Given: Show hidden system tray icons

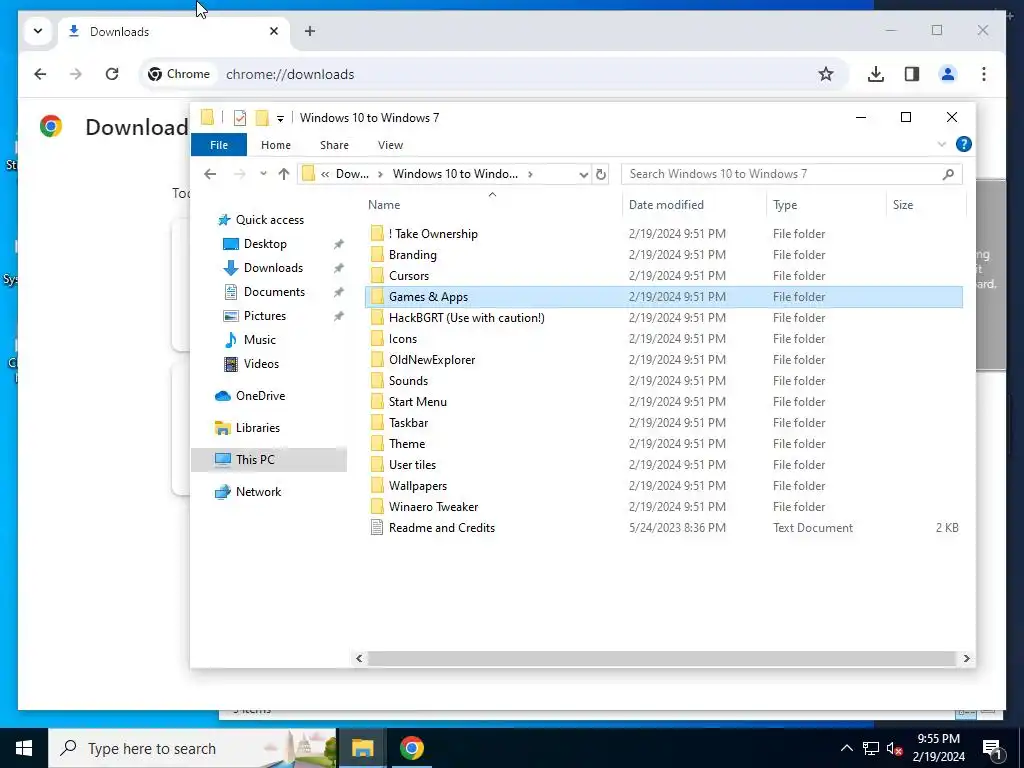Looking at the screenshot, I should pos(846,748).
